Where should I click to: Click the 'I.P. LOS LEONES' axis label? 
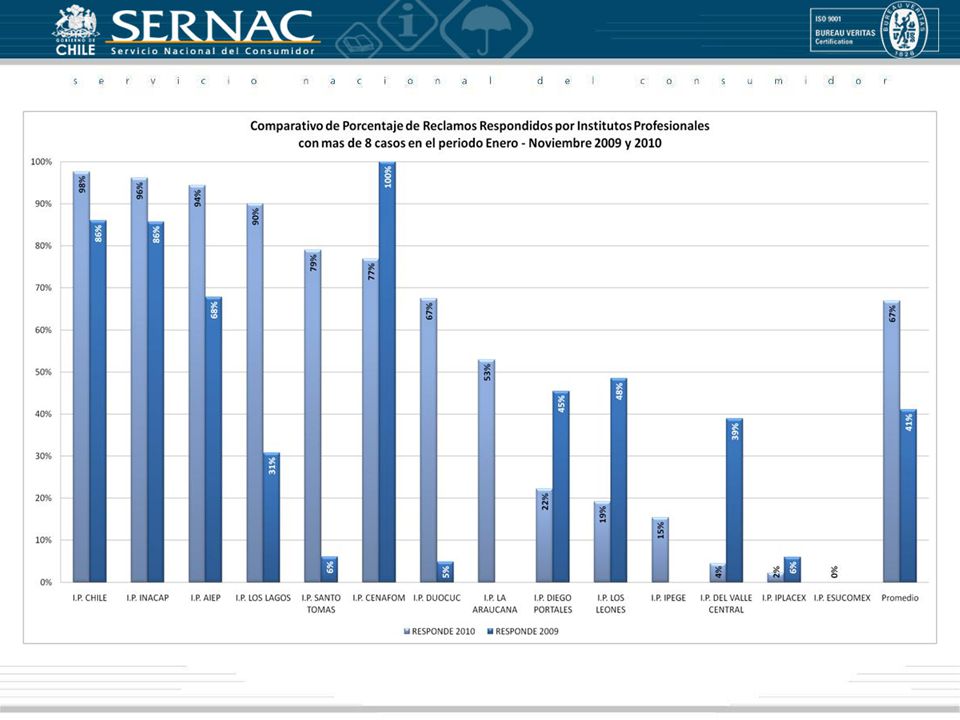(610, 604)
